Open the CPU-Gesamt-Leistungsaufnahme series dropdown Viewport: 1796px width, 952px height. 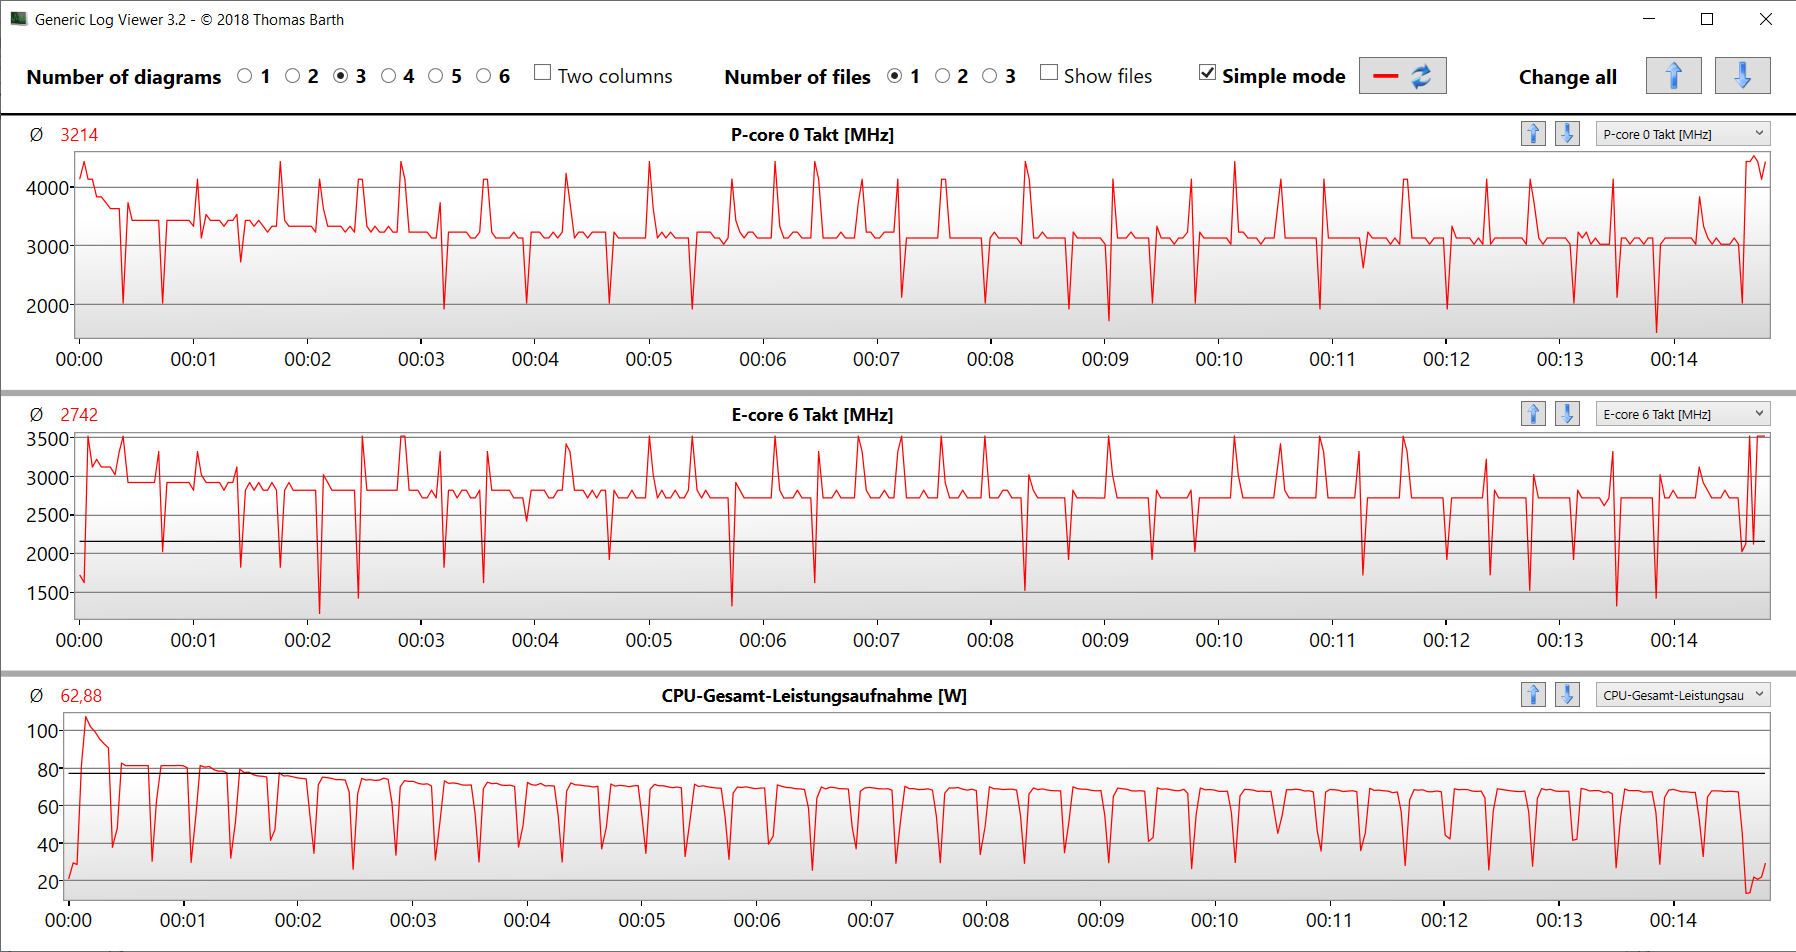click(x=1682, y=695)
